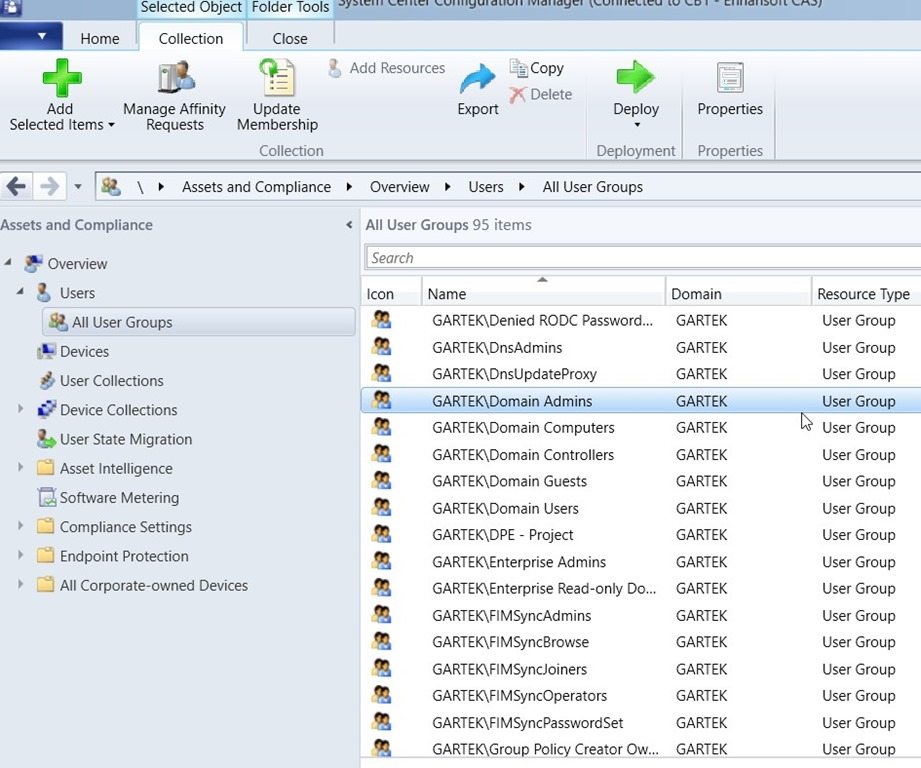This screenshot has width=921, height=768.
Task: Click the User State Migration node icon
Action: 46,439
